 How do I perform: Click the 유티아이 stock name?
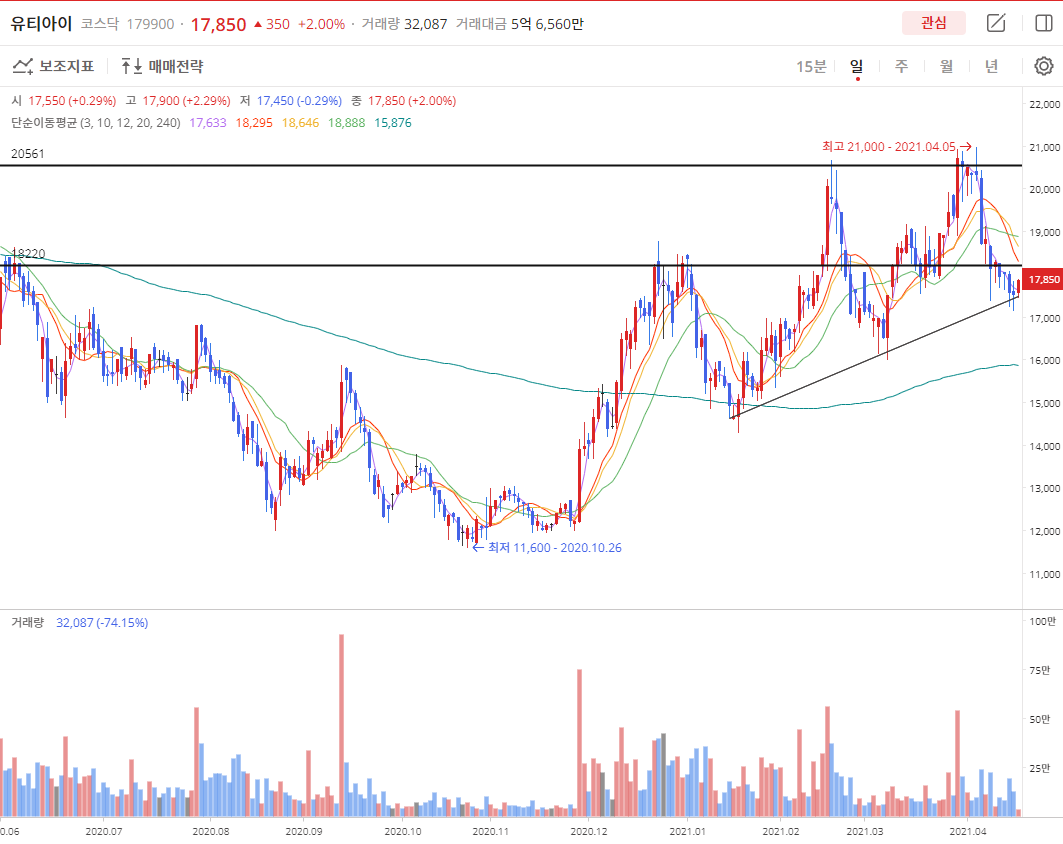click(41, 24)
